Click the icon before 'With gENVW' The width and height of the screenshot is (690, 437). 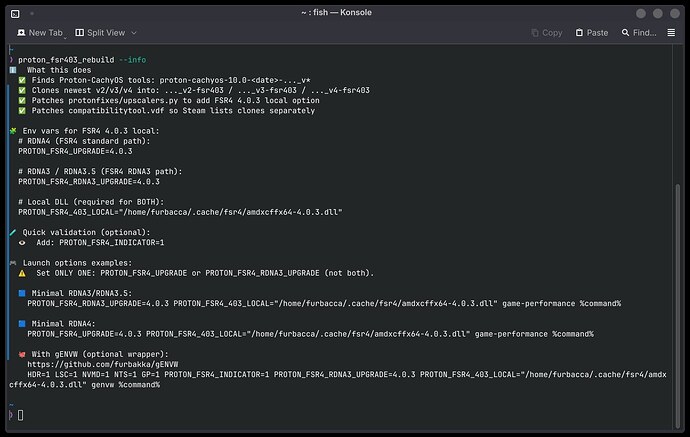(22, 354)
